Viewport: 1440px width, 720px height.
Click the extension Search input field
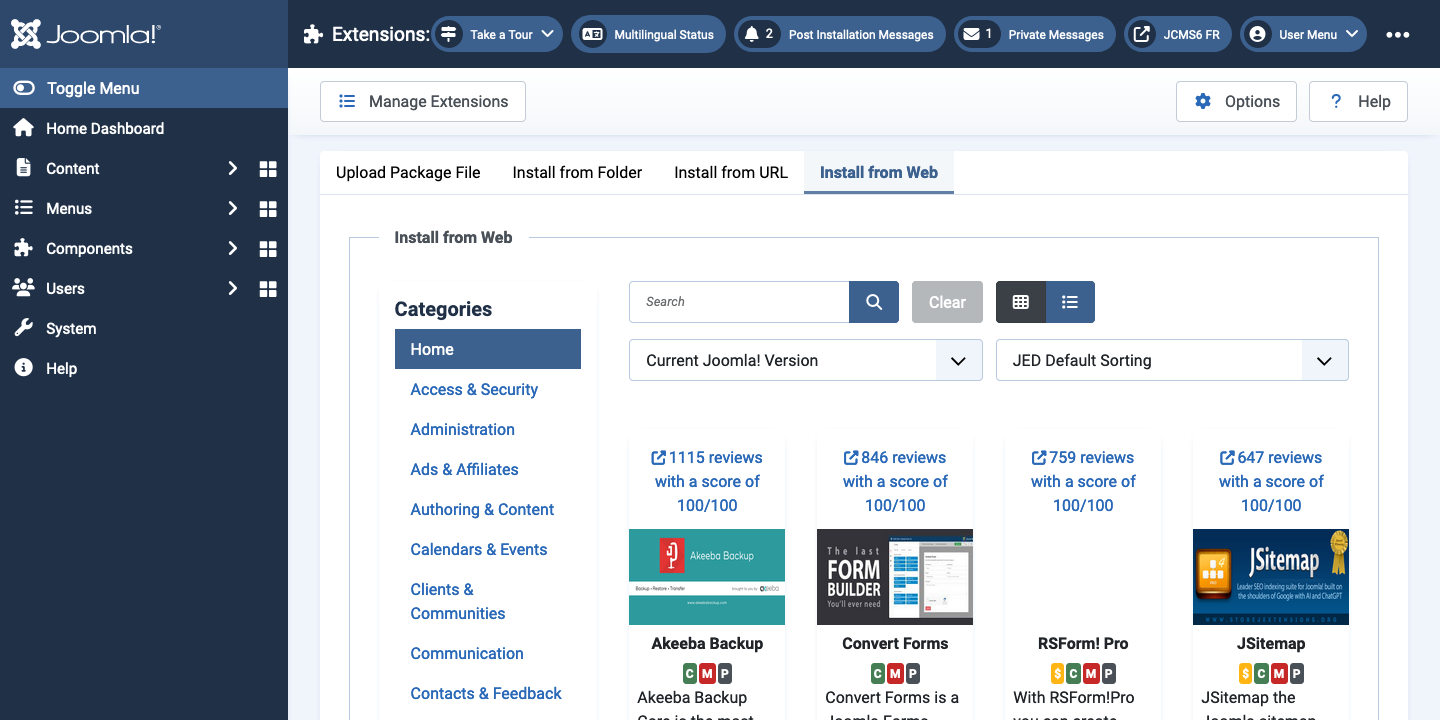click(739, 302)
